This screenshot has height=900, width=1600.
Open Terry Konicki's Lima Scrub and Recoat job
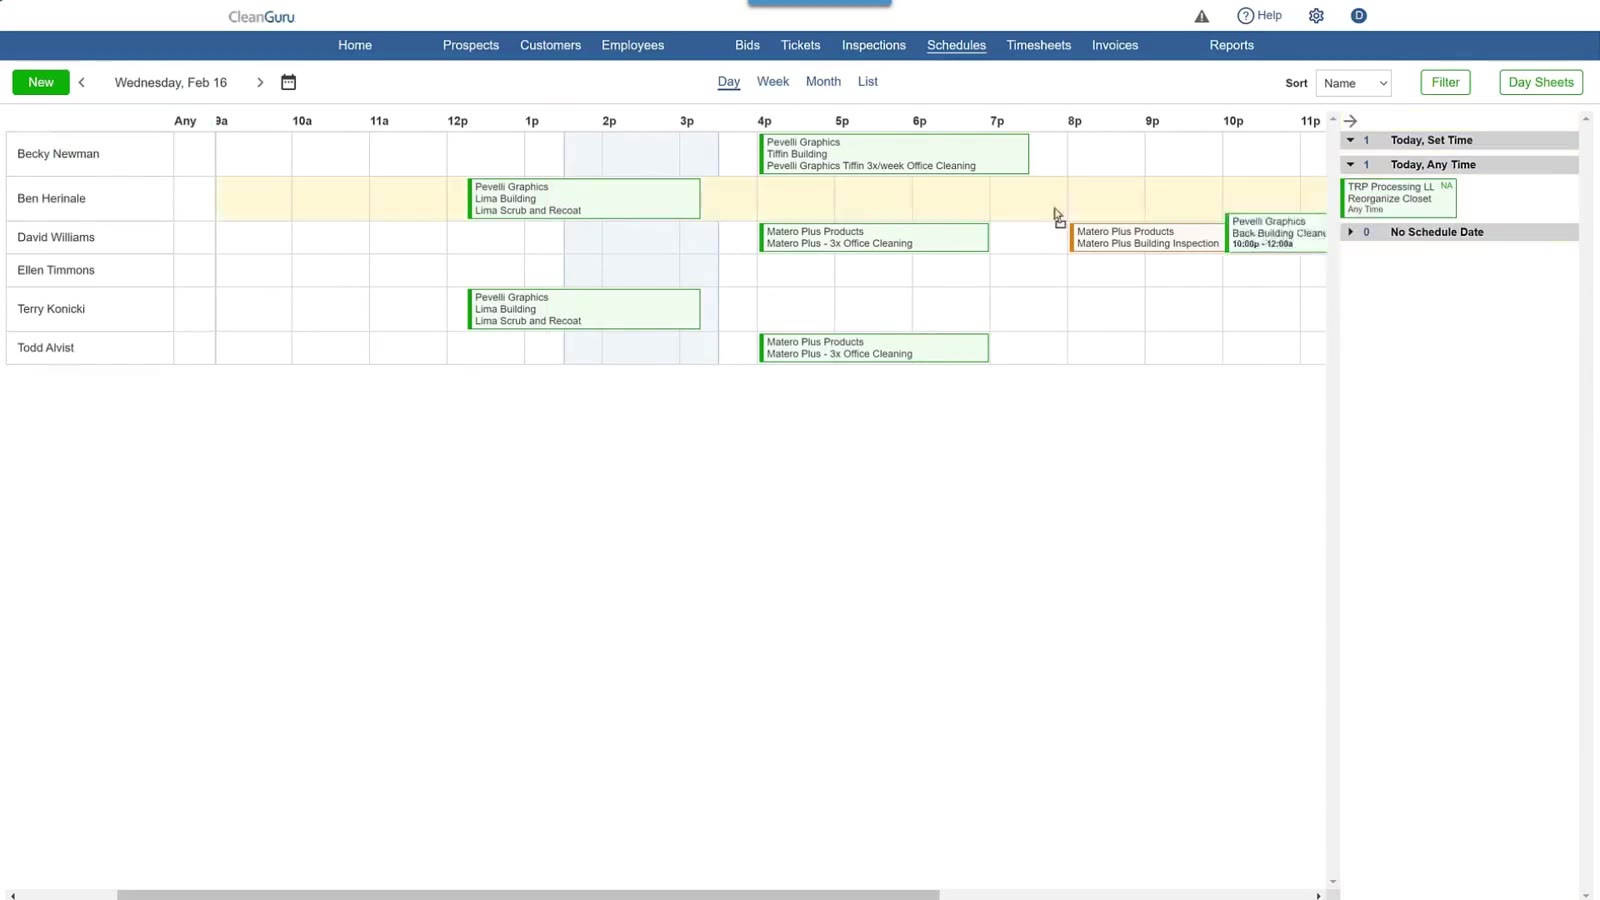tap(584, 309)
